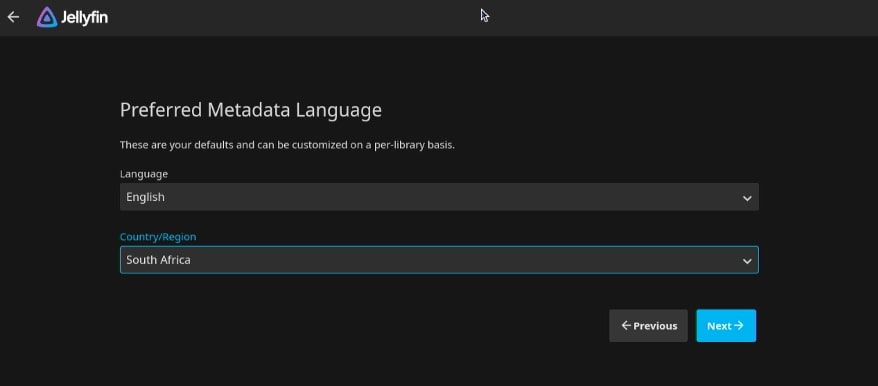Click the blue 'Country/Region' field label
Viewport: 878px width, 386px height.
pyautogui.click(x=158, y=236)
